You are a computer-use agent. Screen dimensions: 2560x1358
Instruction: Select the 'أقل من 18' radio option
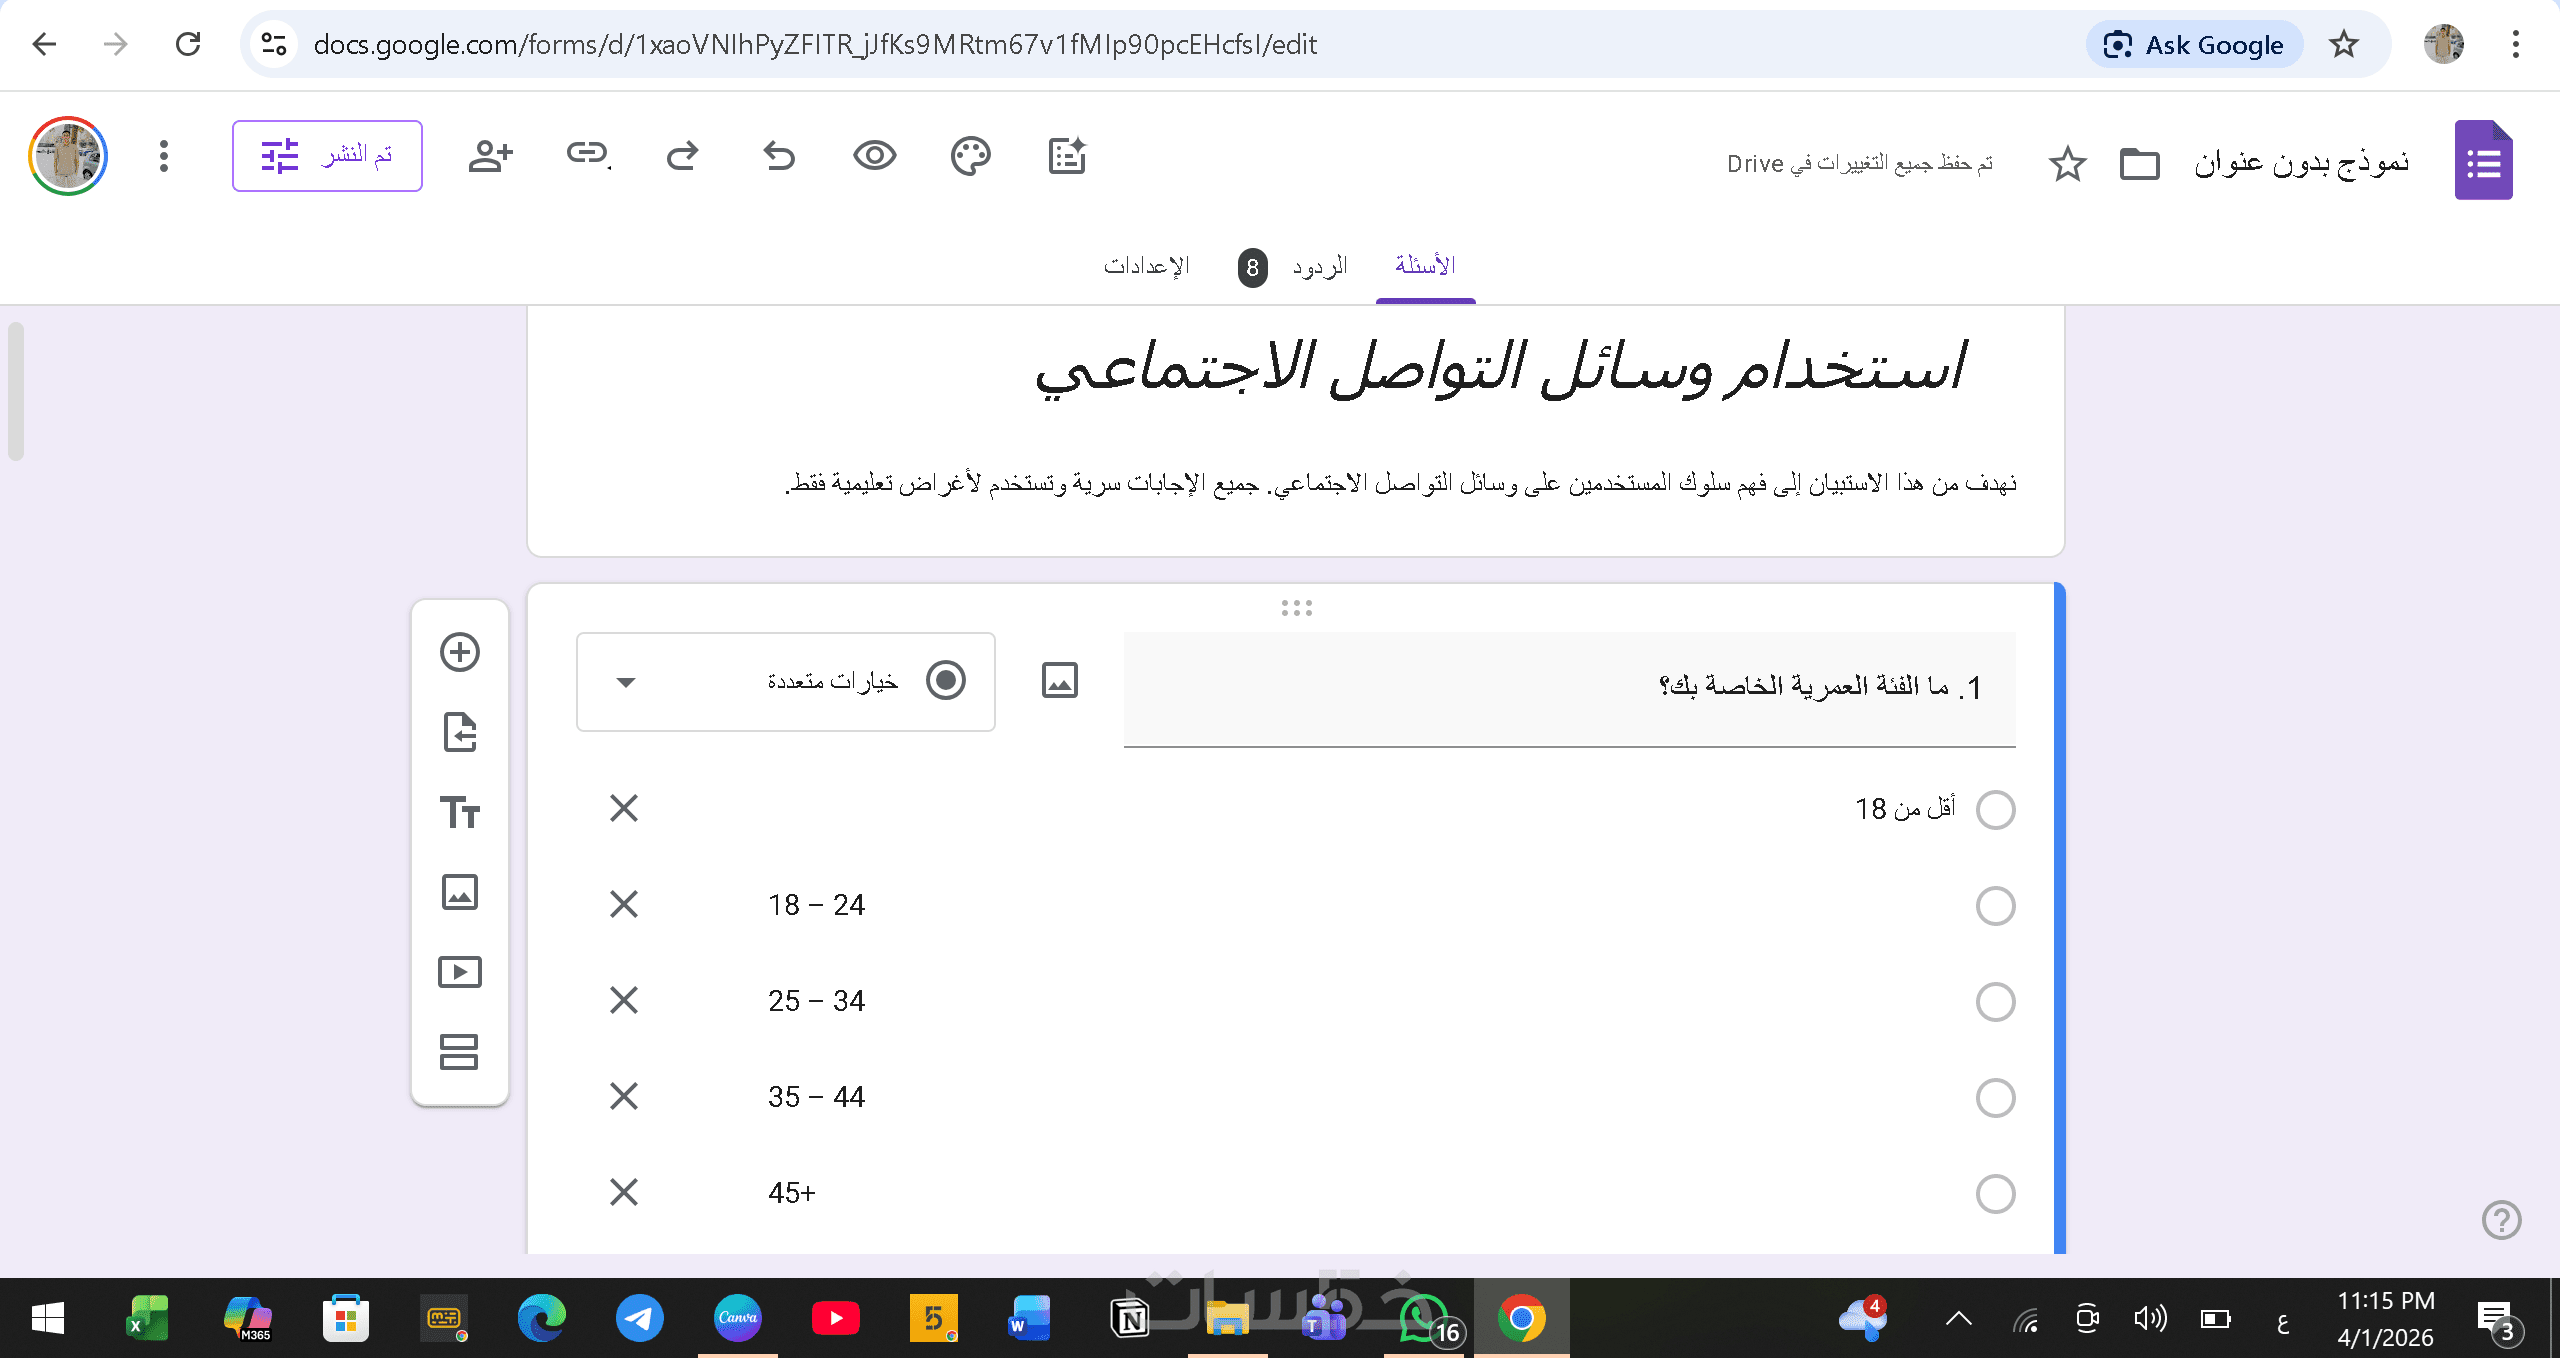[x=1995, y=810]
